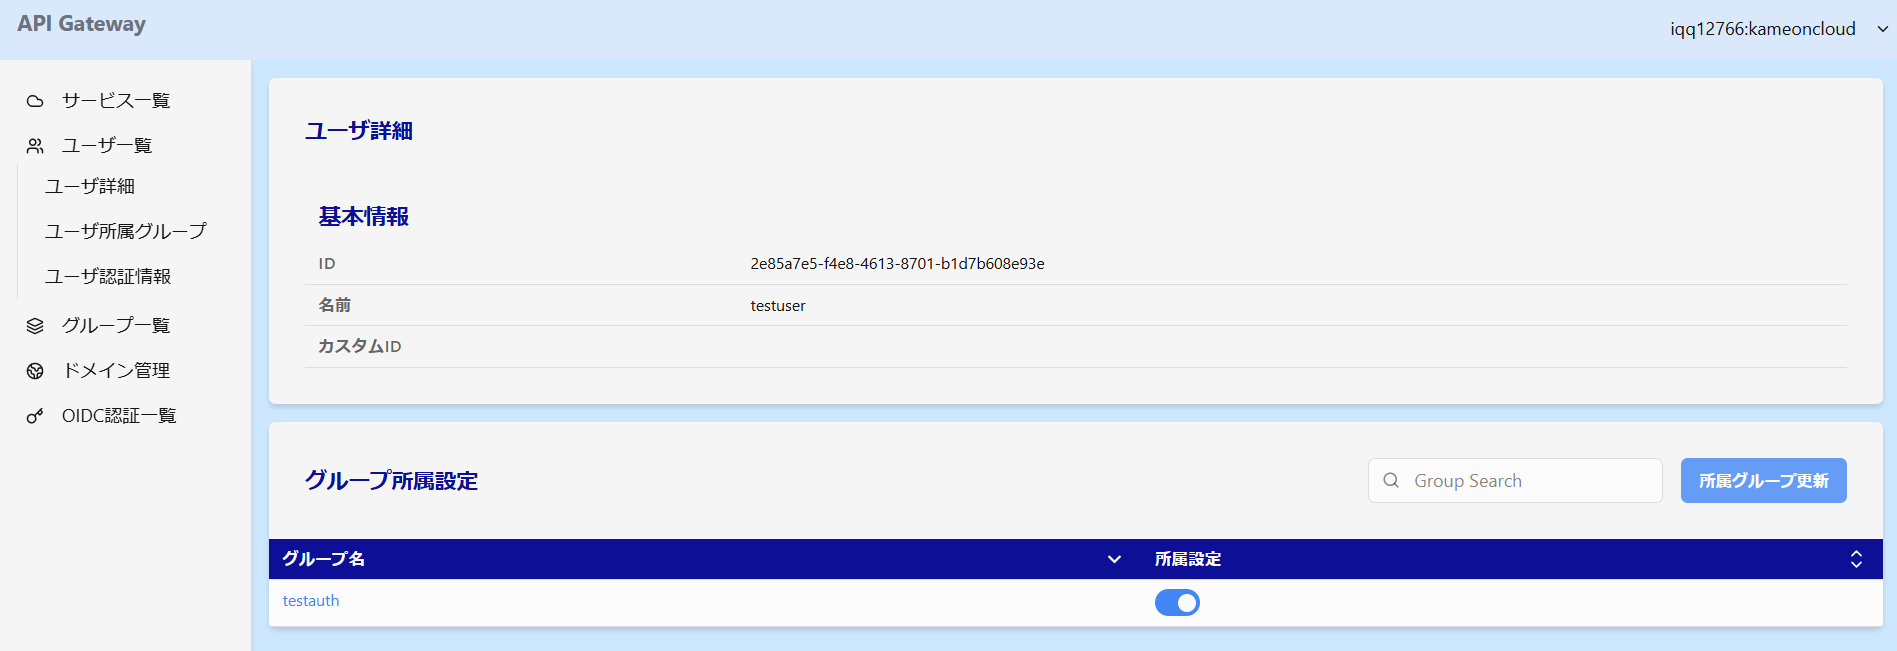Go to OIDC認証一覧 in the sidebar
1897x651 pixels.
[x=119, y=416]
